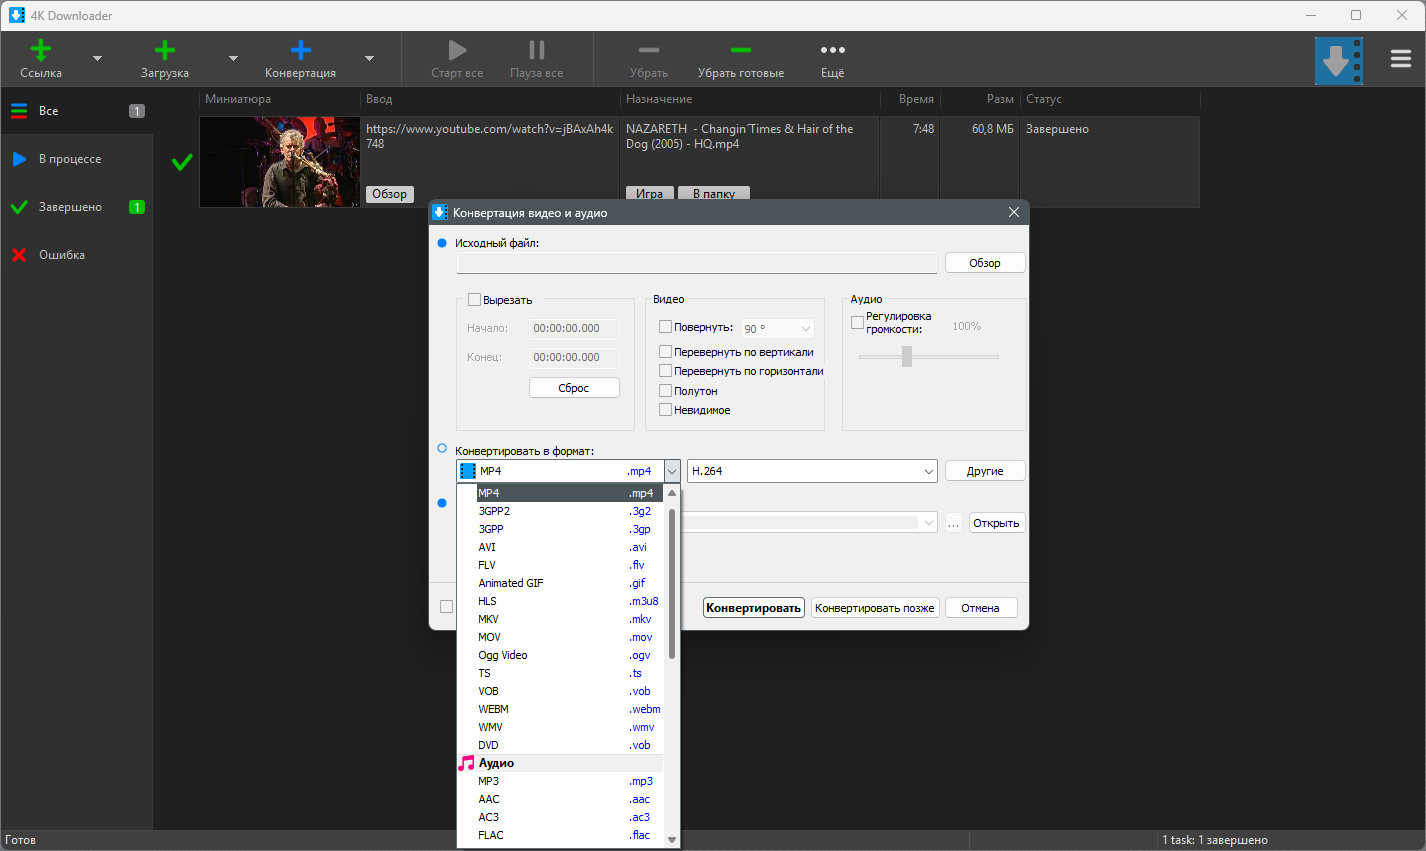Click the Пауза все pause icon

coord(537,50)
